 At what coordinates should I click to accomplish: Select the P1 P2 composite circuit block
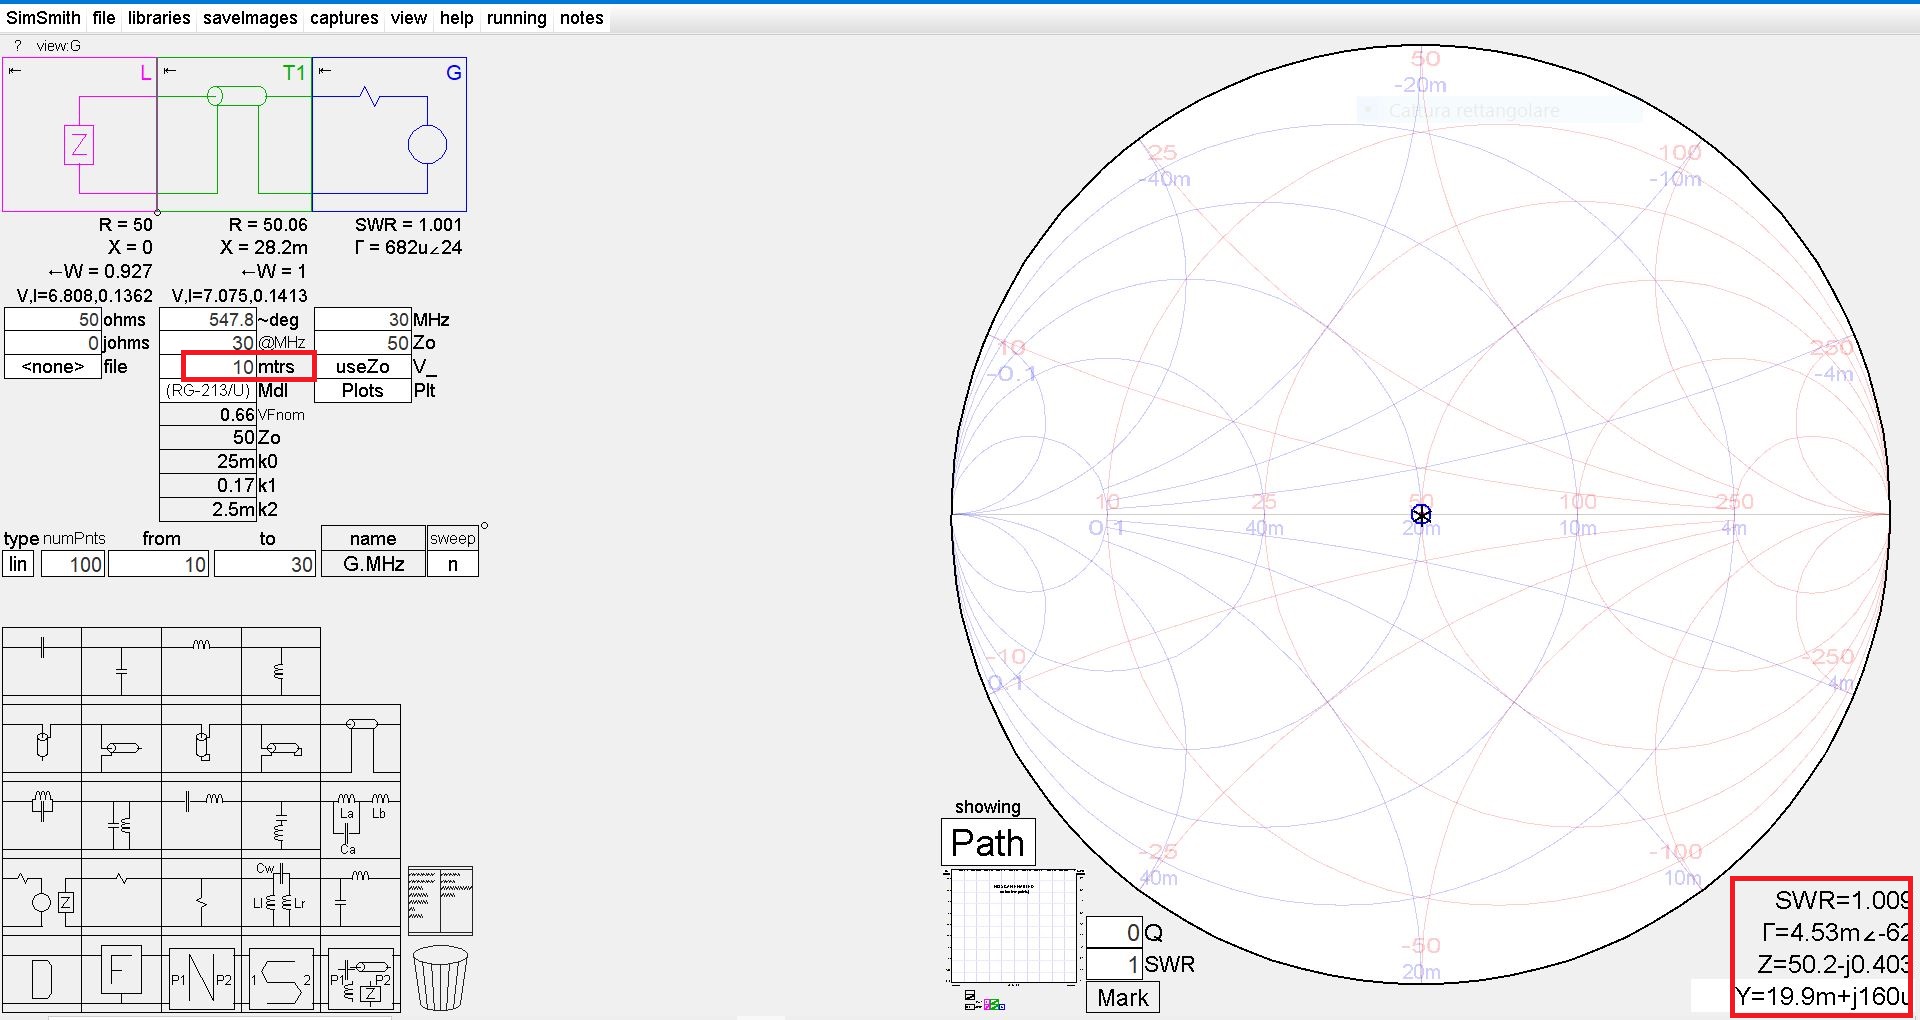click(x=360, y=978)
